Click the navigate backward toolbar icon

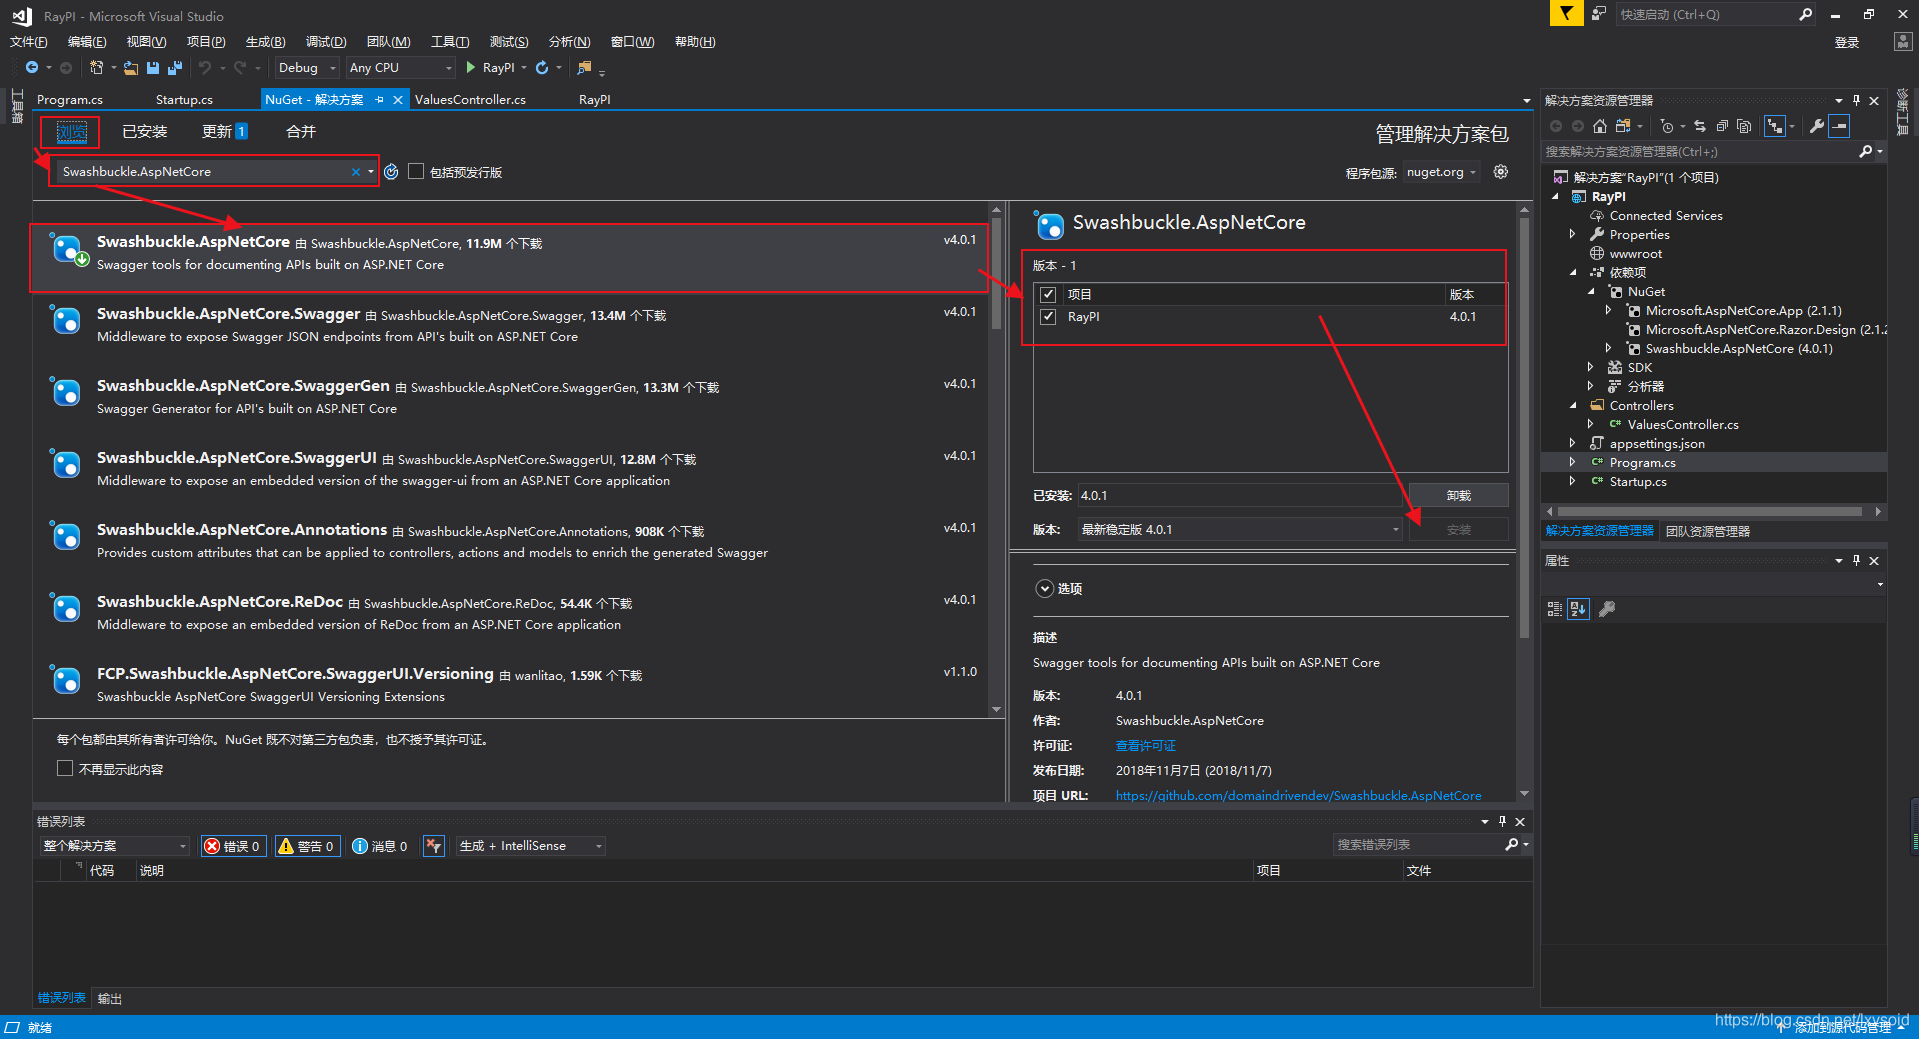point(32,68)
